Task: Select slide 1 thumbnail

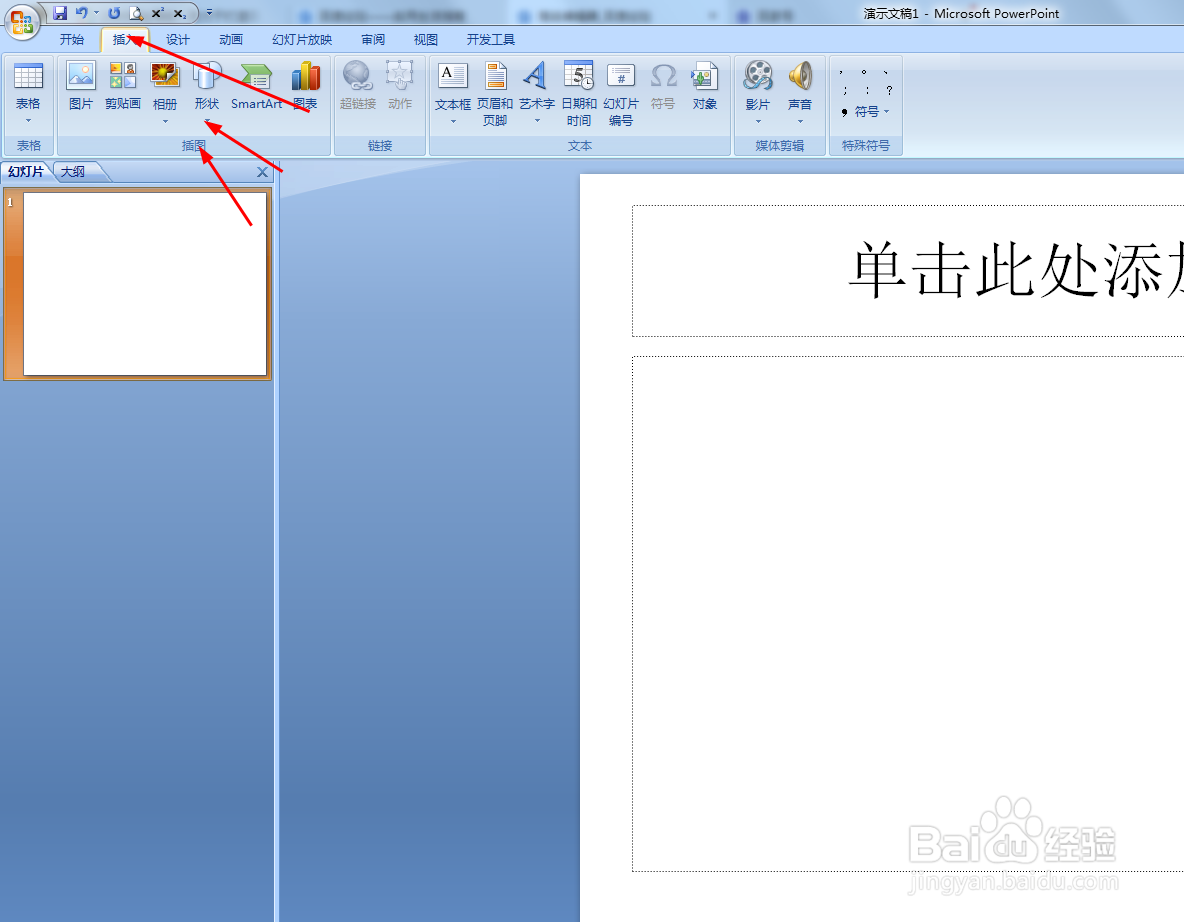Action: click(145, 284)
